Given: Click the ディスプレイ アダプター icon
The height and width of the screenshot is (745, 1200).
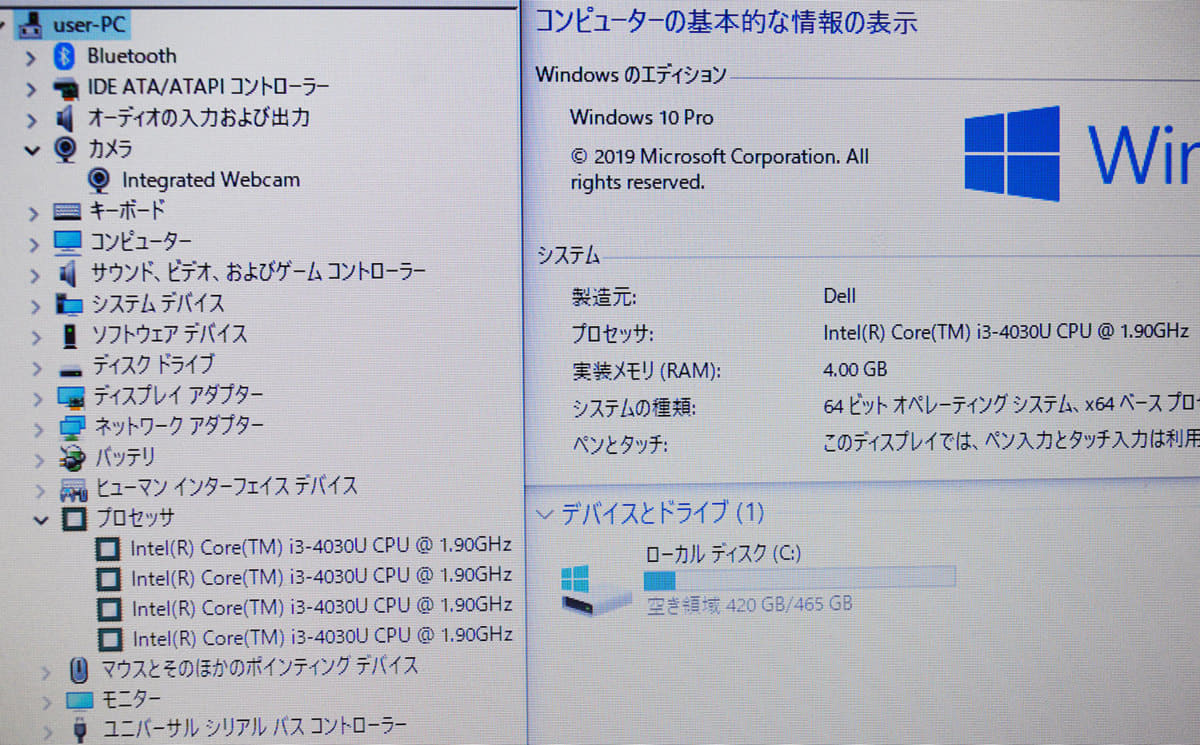Looking at the screenshot, I should [72, 396].
